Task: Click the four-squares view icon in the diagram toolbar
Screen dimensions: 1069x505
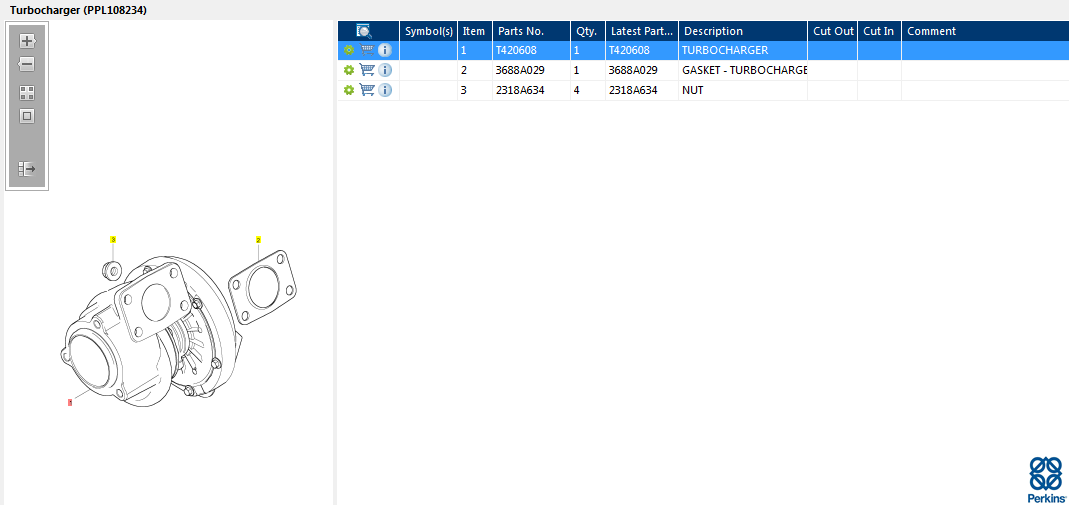Action: pyautogui.click(x=27, y=93)
